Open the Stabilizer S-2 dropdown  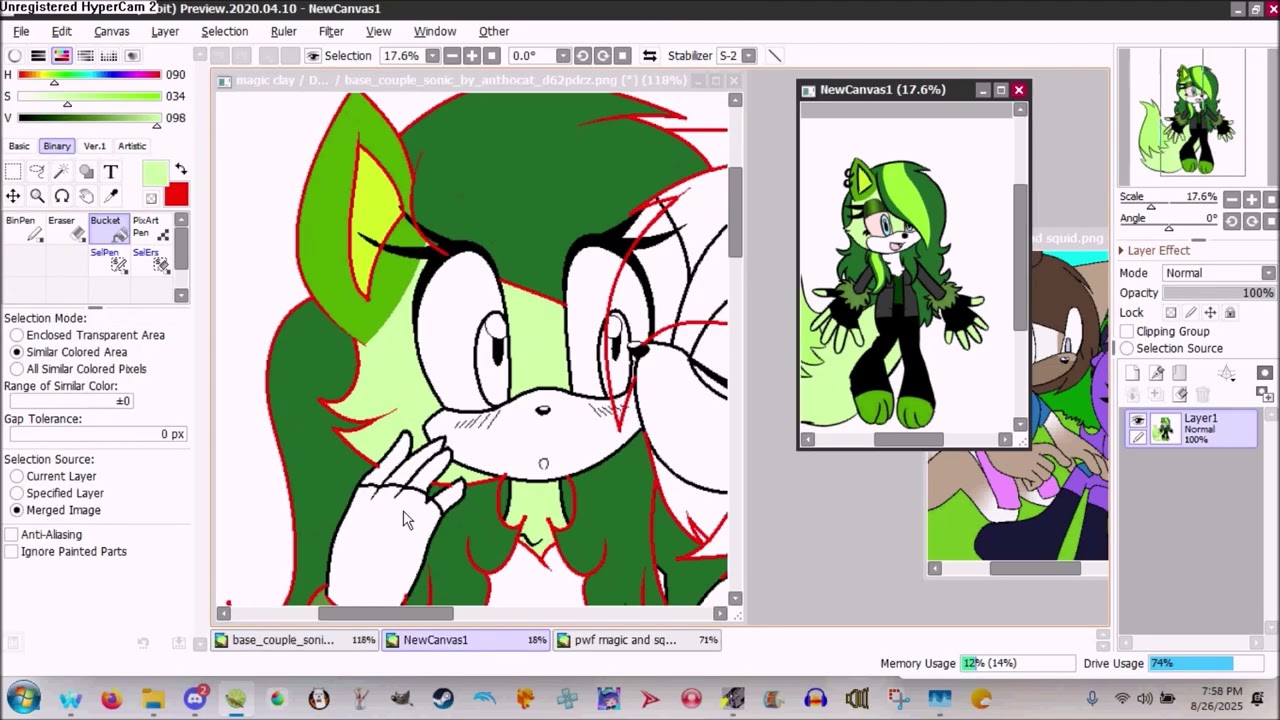[x=748, y=56]
